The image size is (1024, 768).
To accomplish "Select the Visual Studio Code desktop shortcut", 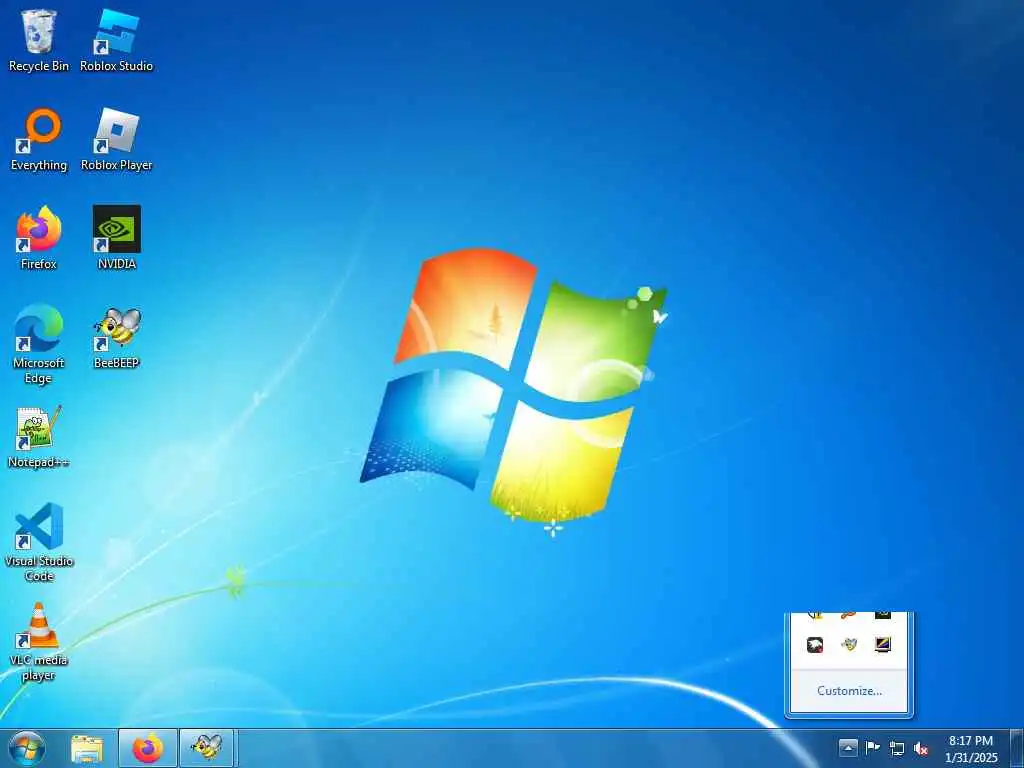I will 39,542.
